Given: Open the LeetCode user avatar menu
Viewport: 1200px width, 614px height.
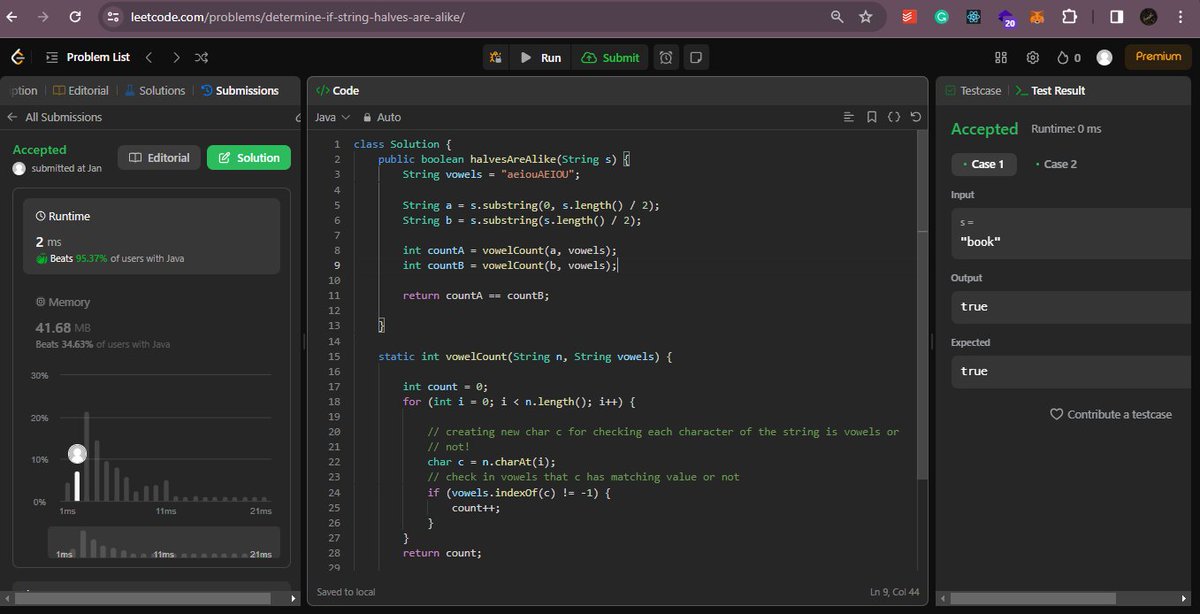Looking at the screenshot, I should 1104,57.
